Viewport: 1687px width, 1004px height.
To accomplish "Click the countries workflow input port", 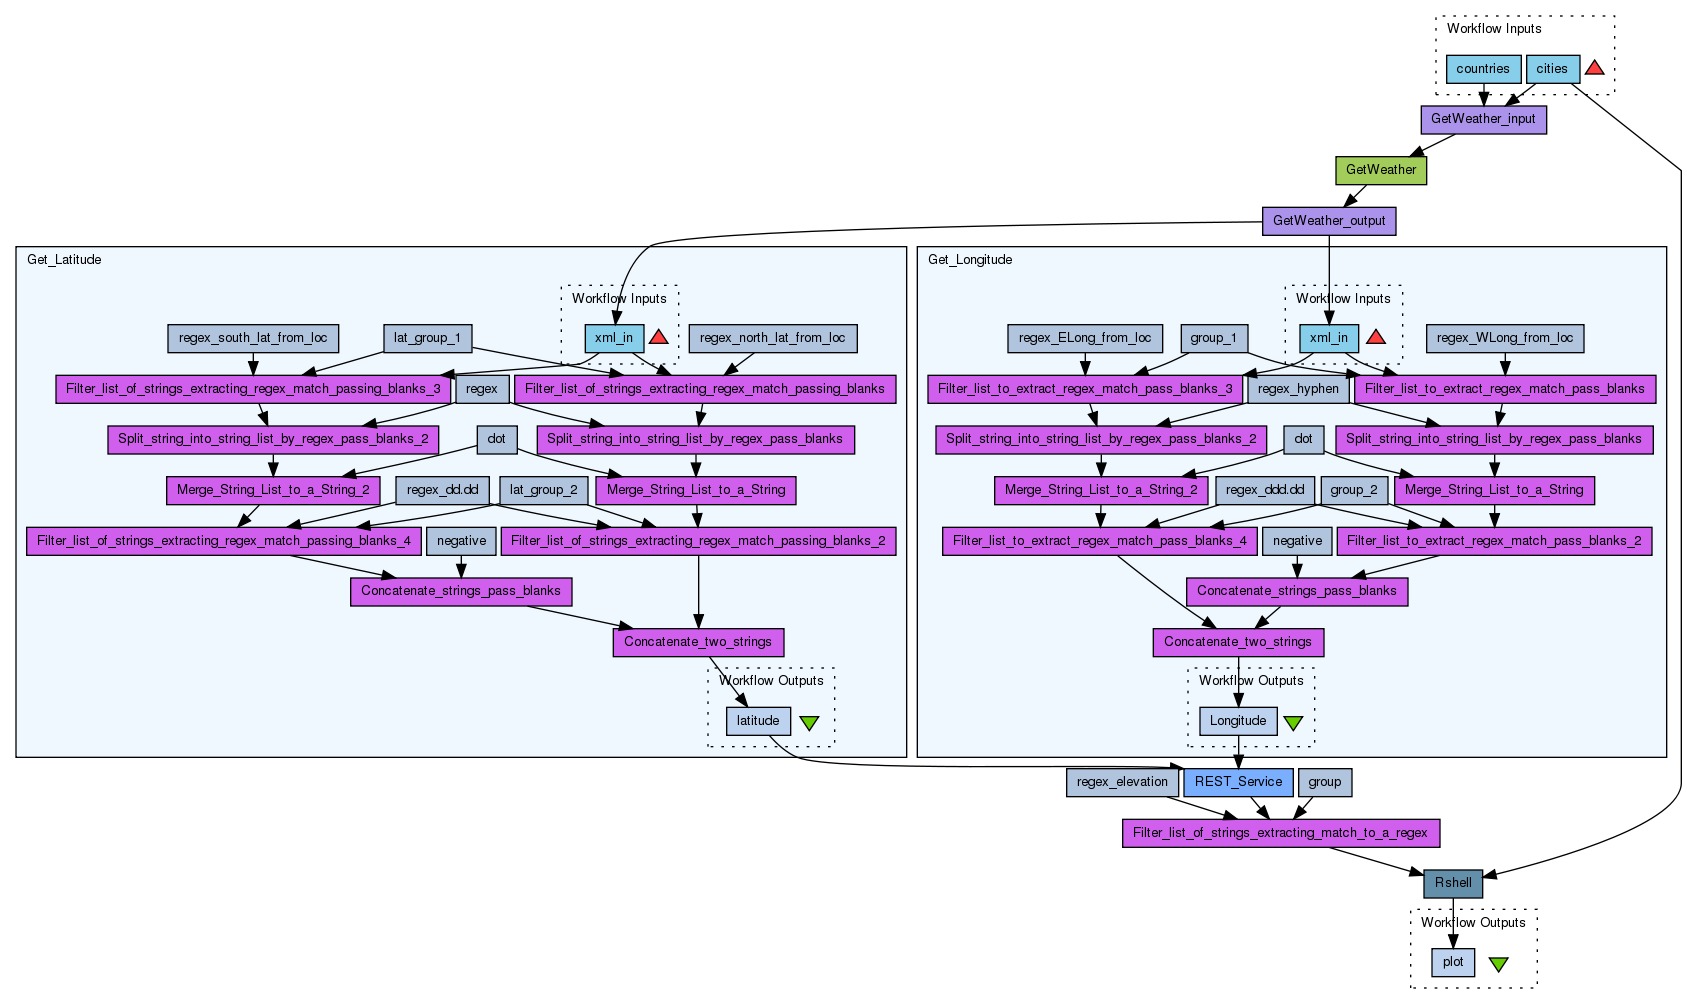I will 1482,69.
